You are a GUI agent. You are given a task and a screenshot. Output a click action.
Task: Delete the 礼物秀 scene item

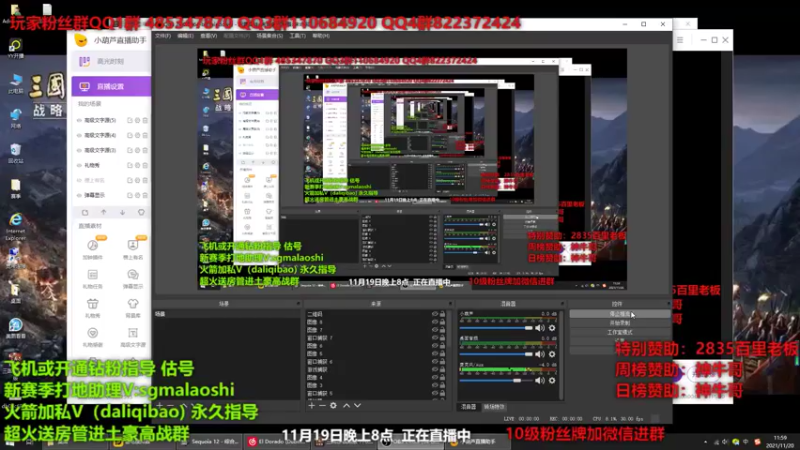[x=145, y=165]
